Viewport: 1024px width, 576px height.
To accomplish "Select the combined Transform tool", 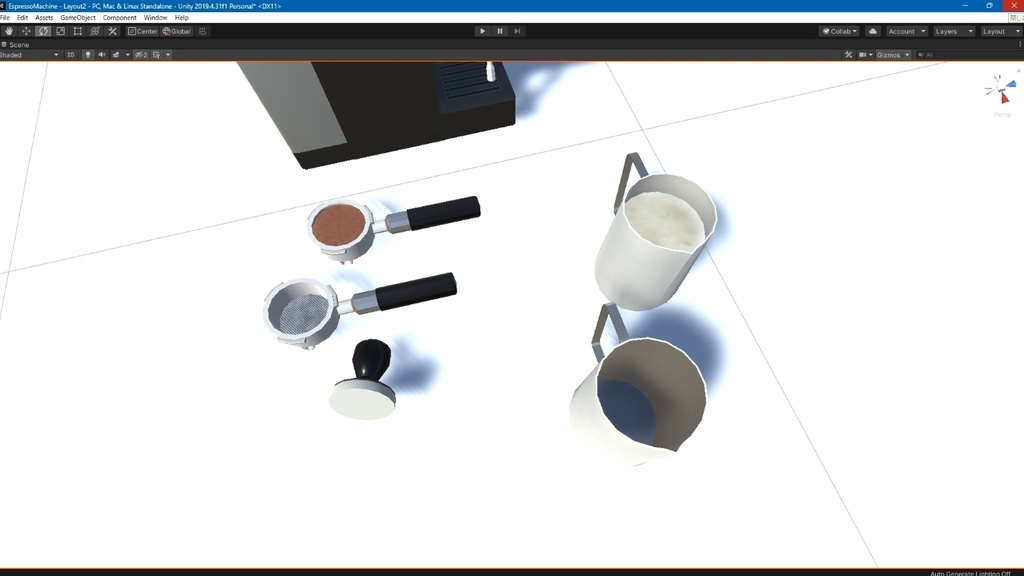I will [x=95, y=31].
